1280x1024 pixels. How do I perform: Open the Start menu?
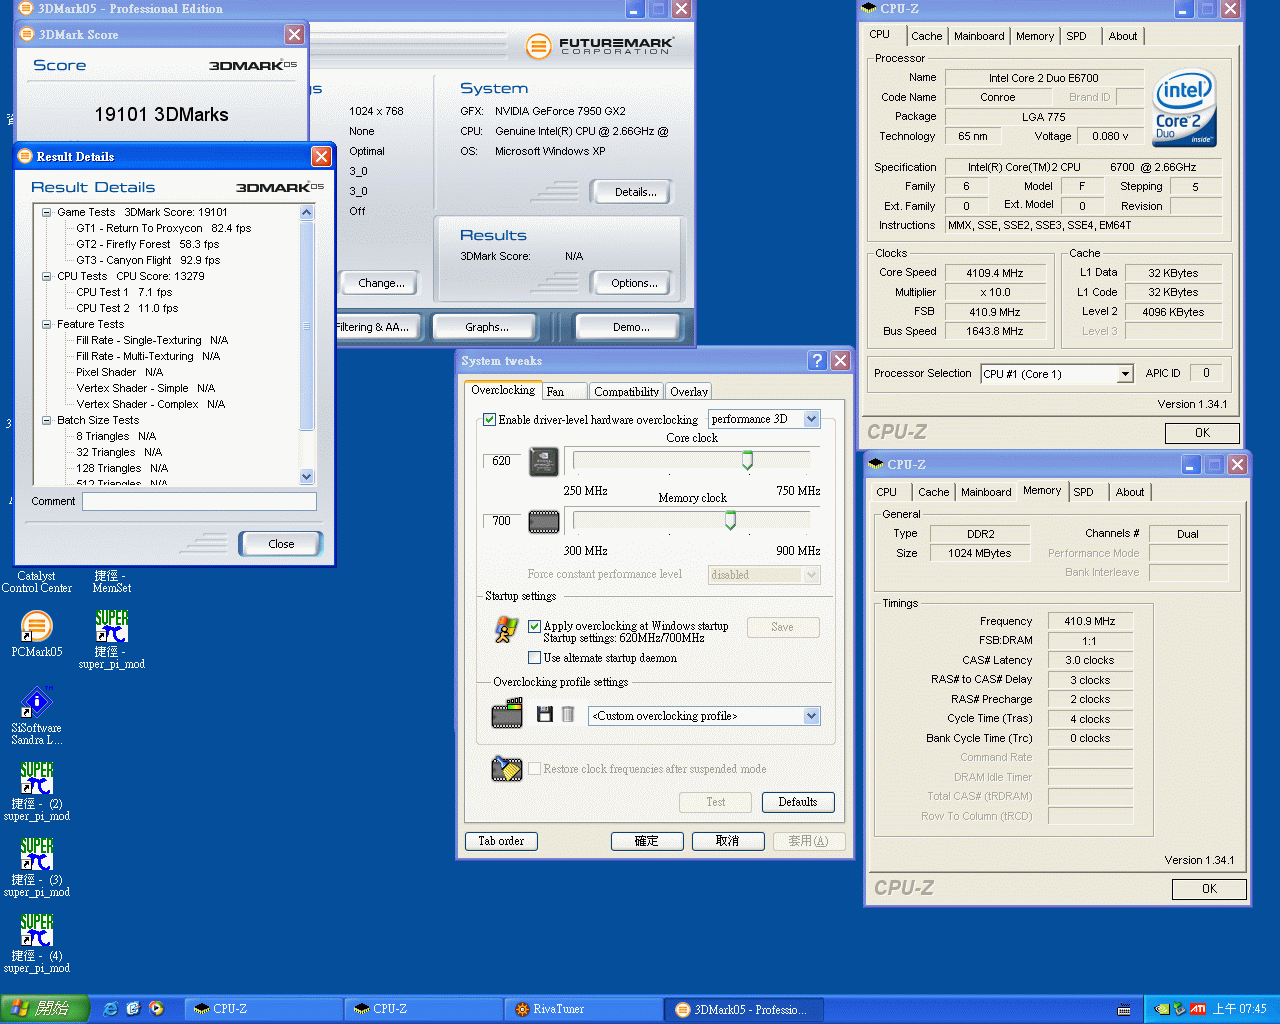(x=45, y=1009)
